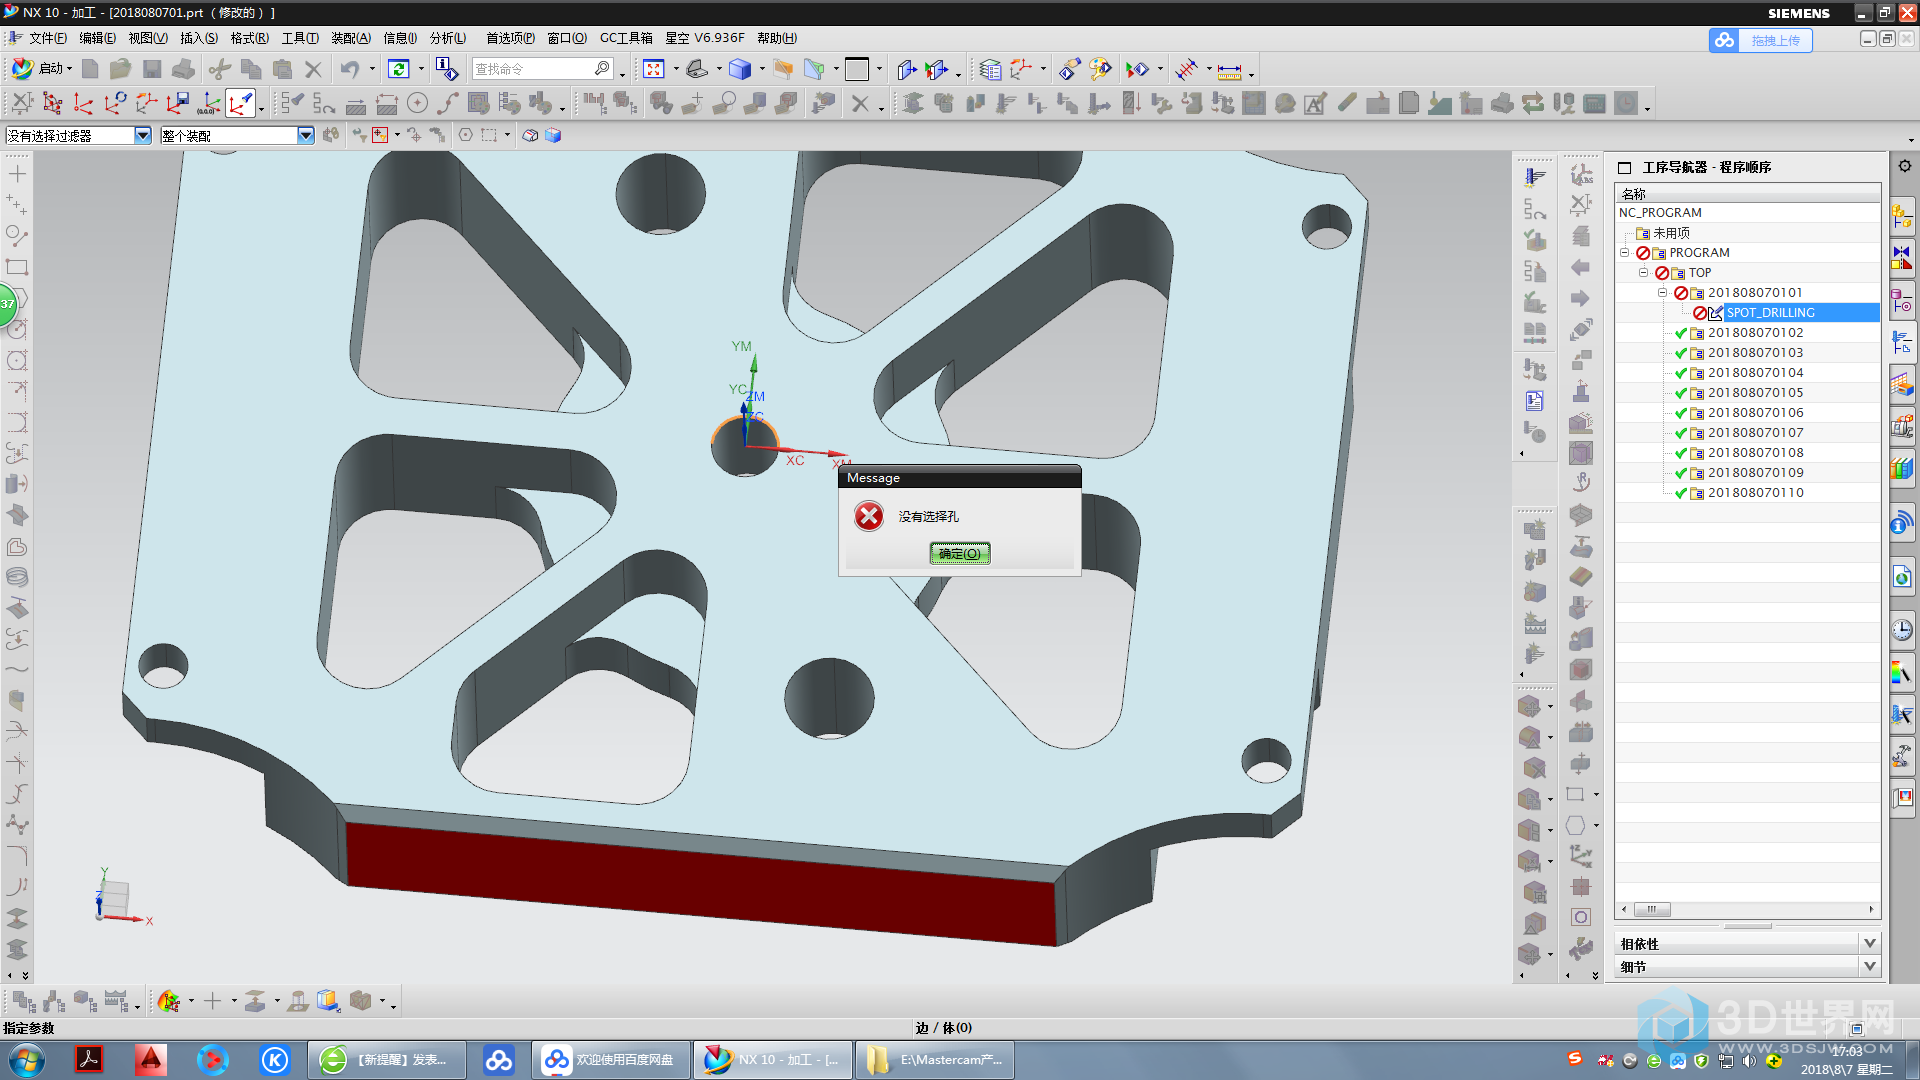1920x1080 pixels.
Task: Collapse the TOP tree node
Action: coord(1643,273)
